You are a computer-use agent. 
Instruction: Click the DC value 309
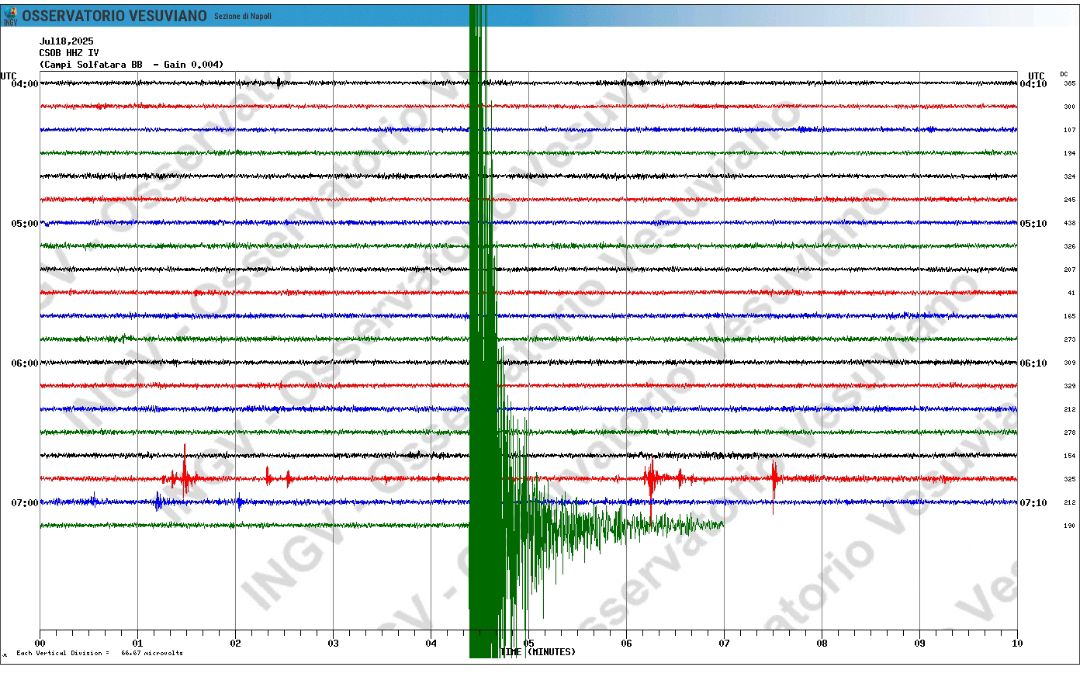1069,363
